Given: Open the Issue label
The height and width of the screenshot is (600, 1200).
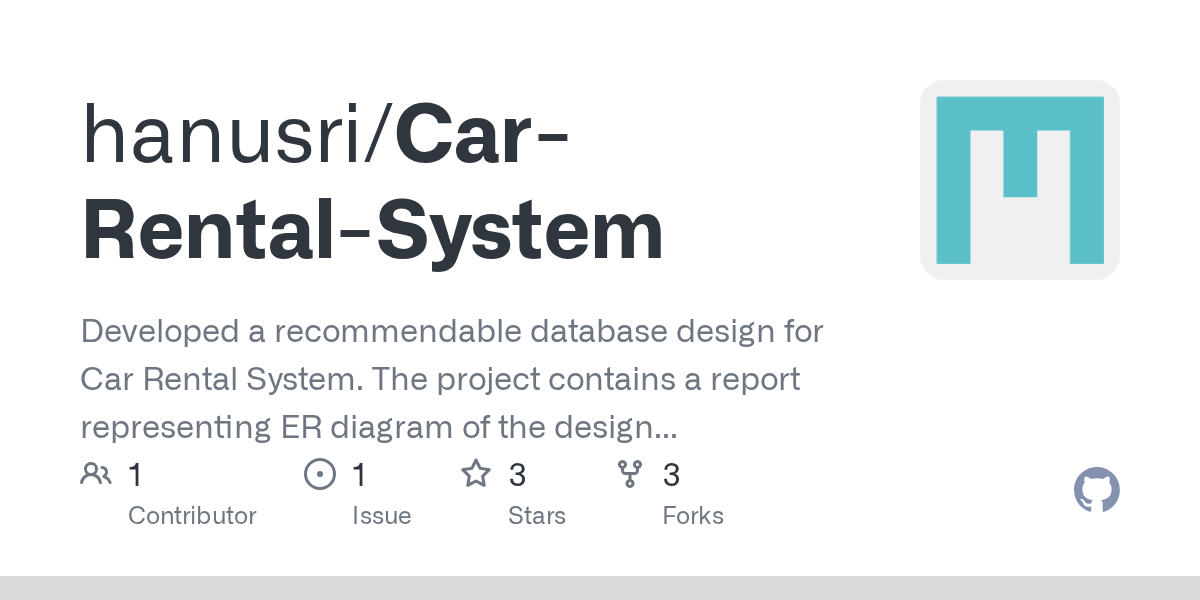Looking at the screenshot, I should [x=381, y=516].
